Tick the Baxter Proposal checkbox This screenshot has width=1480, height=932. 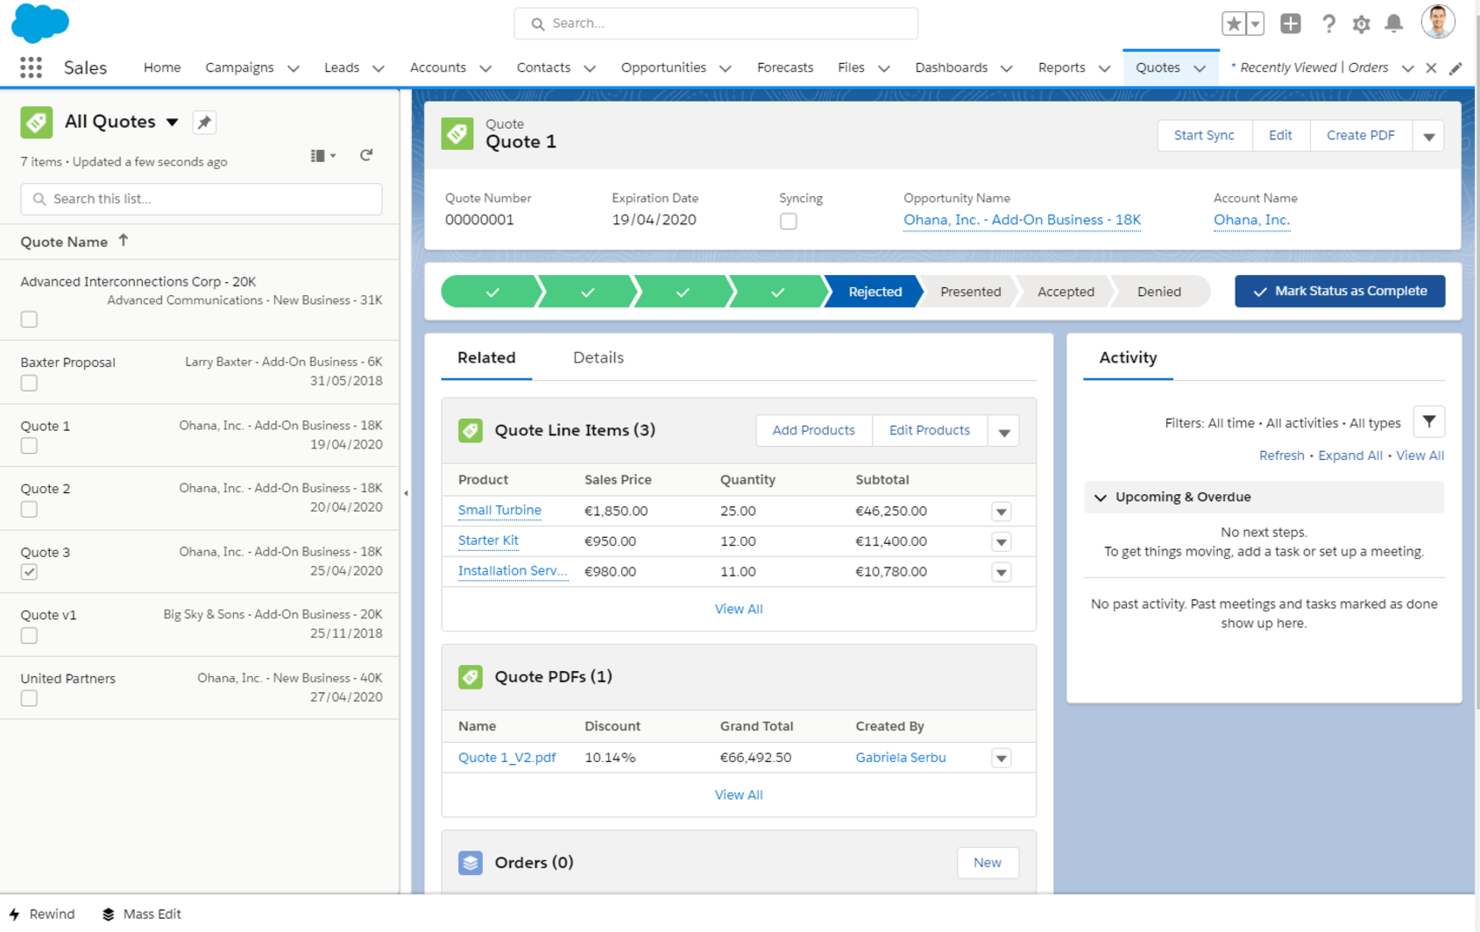click(x=29, y=383)
